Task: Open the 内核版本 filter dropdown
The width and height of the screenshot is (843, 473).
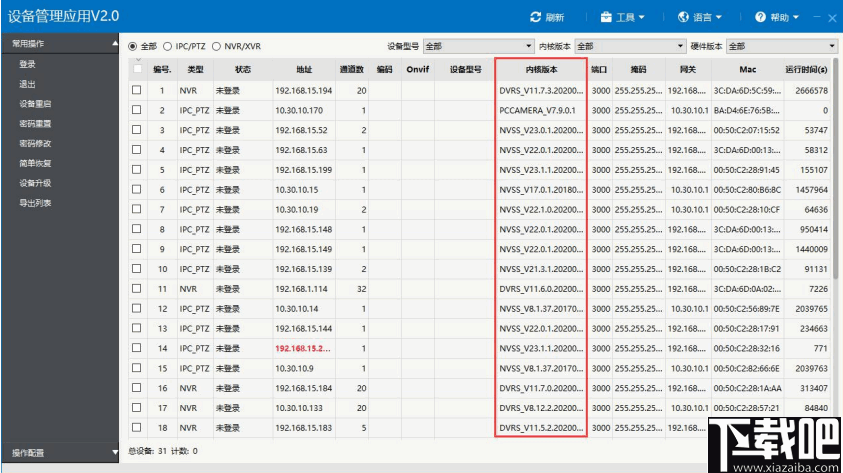Action: pyautogui.click(x=630, y=46)
